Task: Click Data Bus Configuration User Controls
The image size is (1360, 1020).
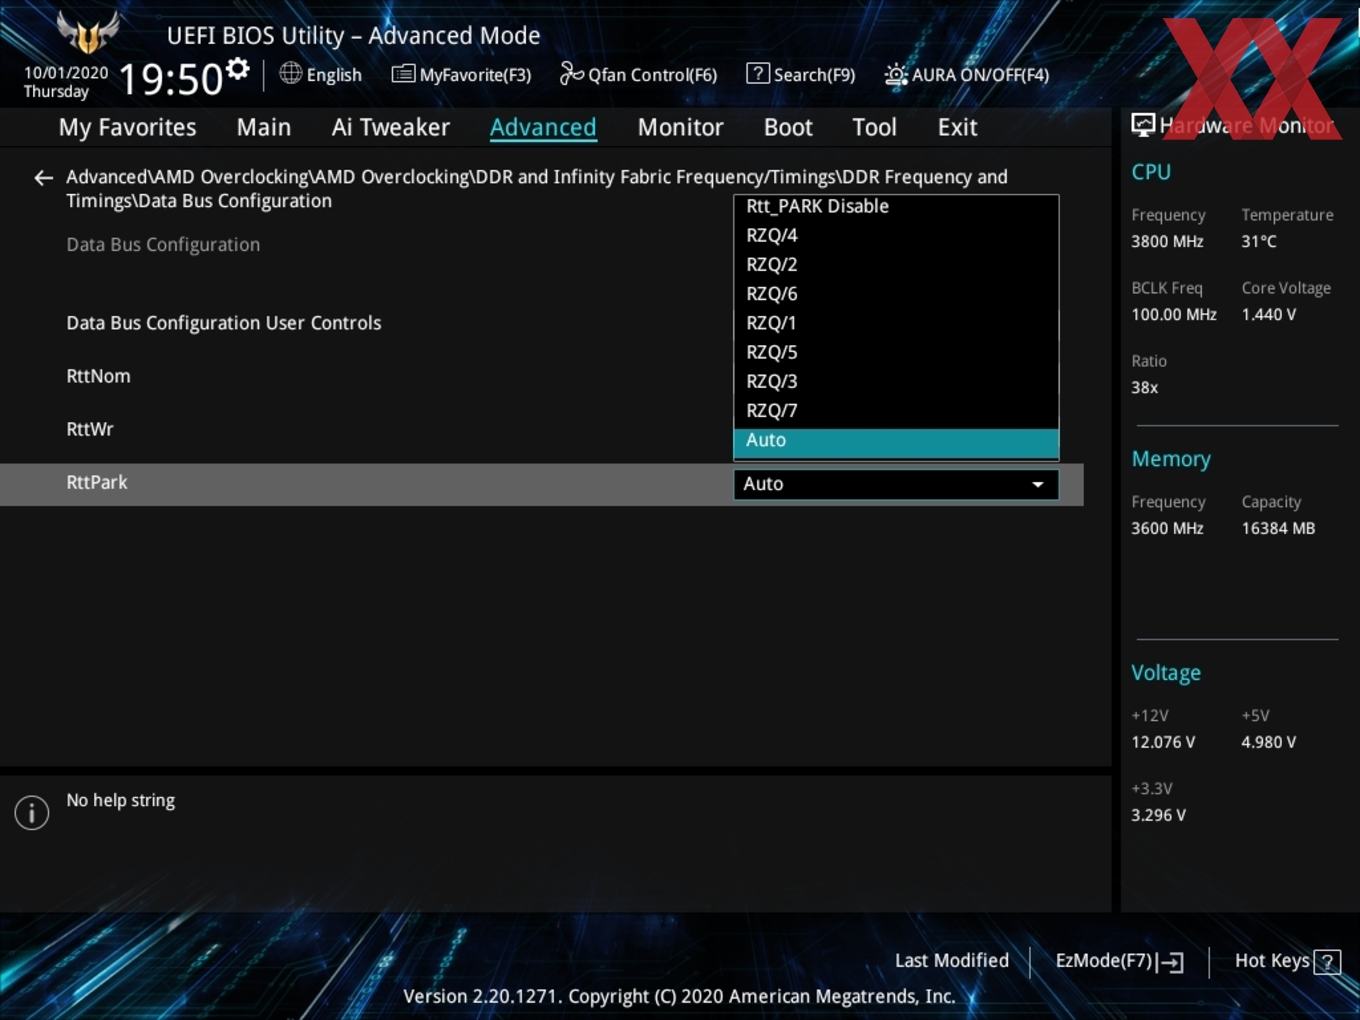Action: pos(224,323)
